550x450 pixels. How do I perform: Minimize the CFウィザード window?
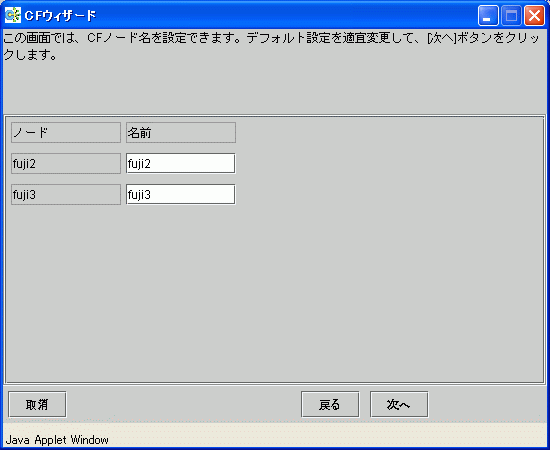click(x=488, y=16)
